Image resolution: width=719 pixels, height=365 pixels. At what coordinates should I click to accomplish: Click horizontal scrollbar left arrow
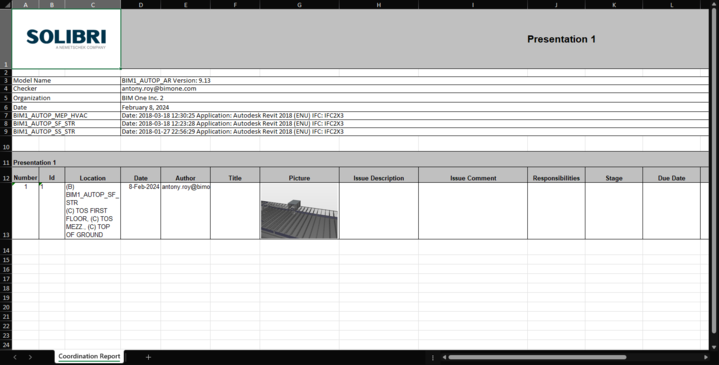click(444, 357)
